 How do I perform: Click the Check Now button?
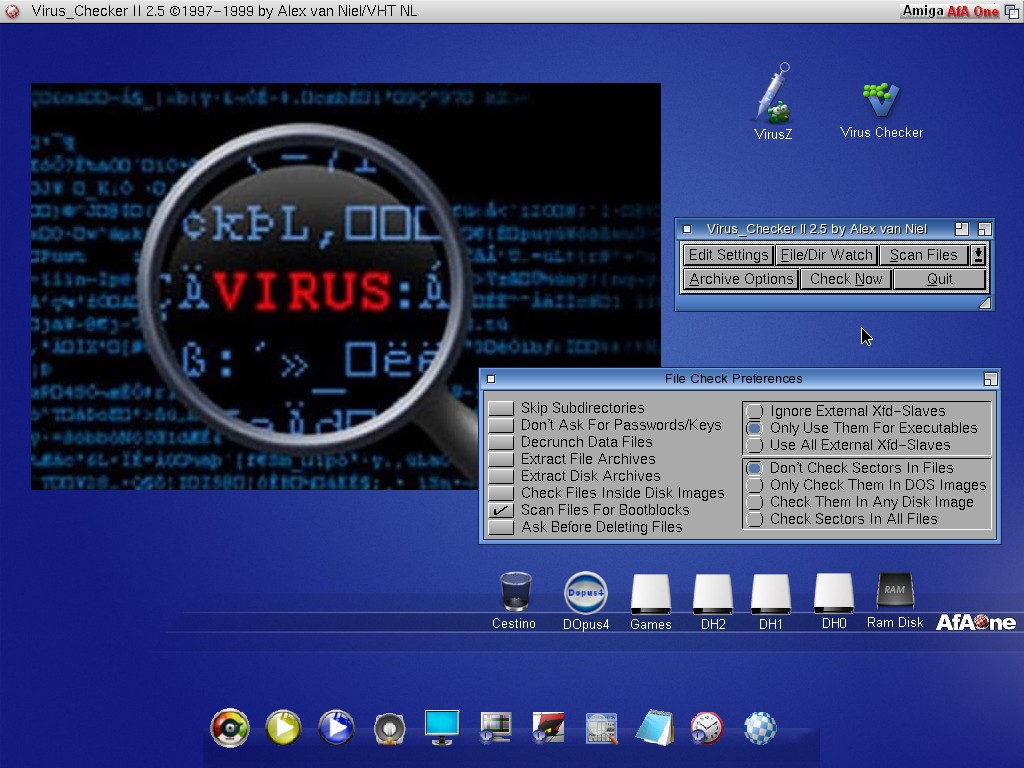[846, 279]
